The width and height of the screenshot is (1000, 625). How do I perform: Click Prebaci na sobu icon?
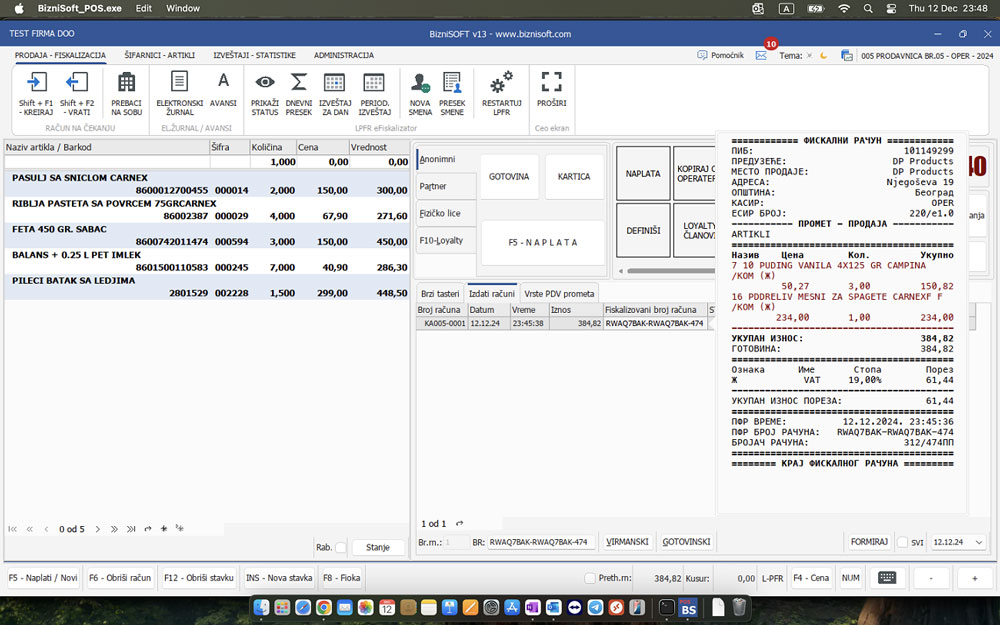[x=126, y=83]
